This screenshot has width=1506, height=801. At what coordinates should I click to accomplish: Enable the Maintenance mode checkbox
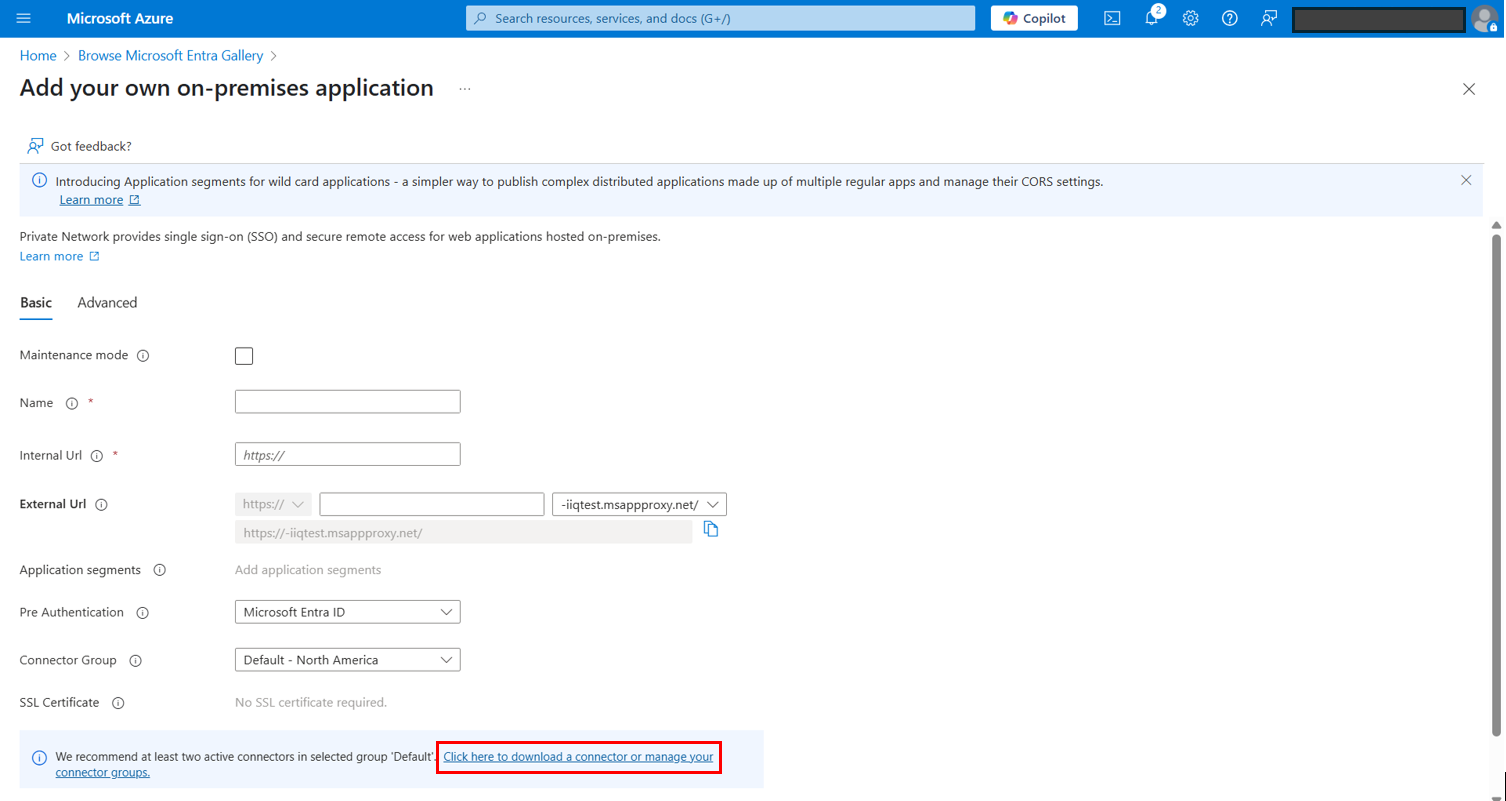click(244, 356)
